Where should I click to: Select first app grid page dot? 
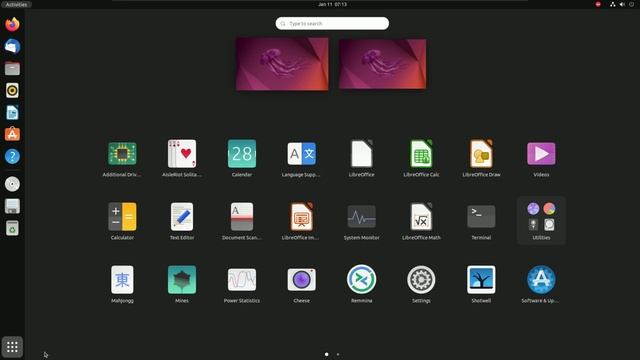tap(327, 354)
